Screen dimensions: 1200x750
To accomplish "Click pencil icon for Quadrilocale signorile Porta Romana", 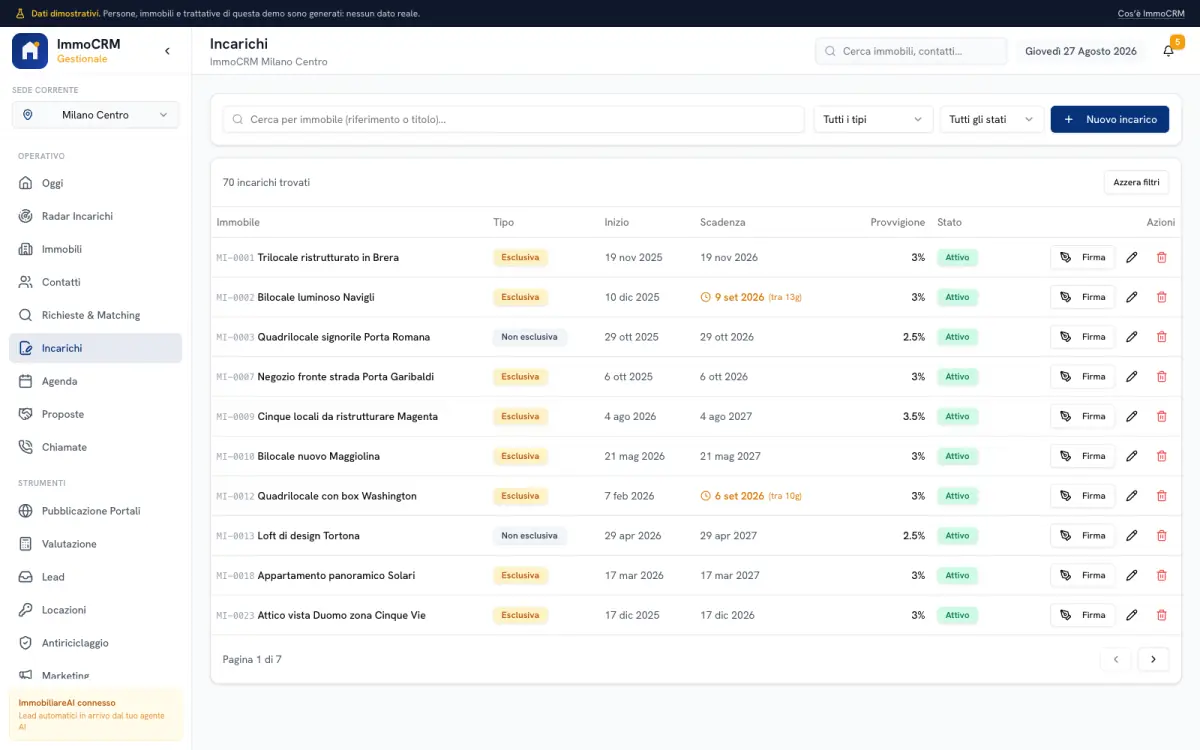I will tap(1132, 337).
